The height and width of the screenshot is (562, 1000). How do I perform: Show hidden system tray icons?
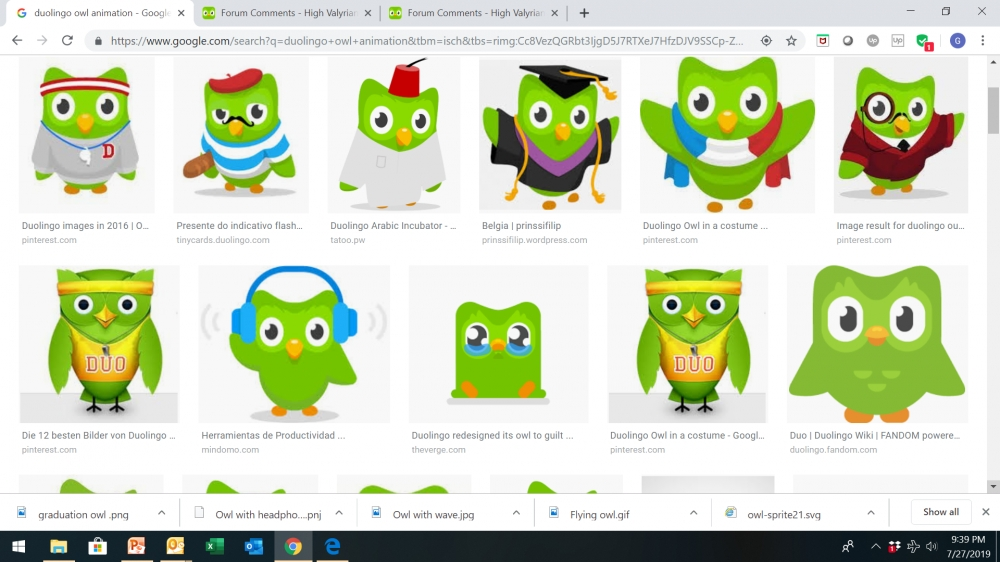[875, 546]
